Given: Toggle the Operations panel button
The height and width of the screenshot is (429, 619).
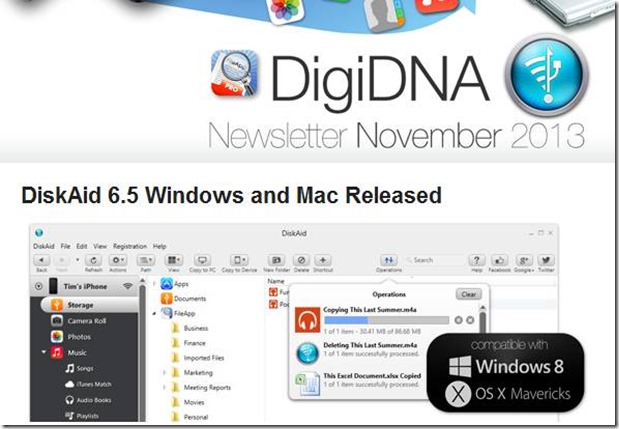Looking at the screenshot, I should [389, 260].
